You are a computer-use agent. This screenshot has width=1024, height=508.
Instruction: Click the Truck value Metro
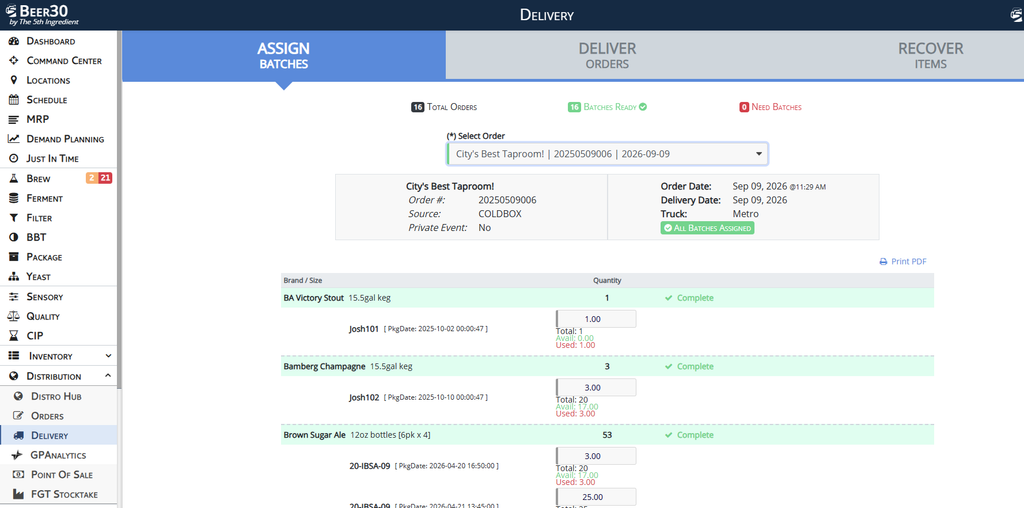(746, 214)
